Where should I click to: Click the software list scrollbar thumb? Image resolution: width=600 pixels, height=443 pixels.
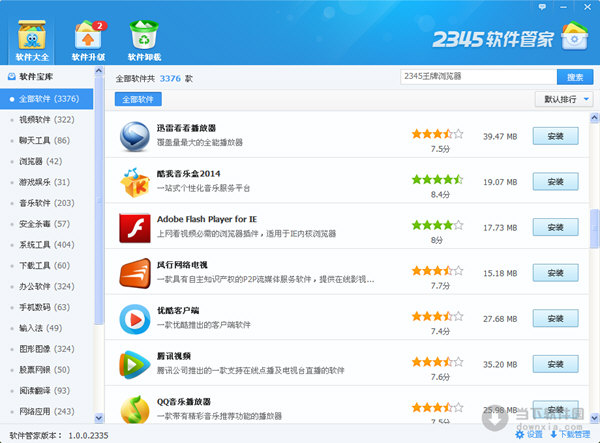point(594,228)
